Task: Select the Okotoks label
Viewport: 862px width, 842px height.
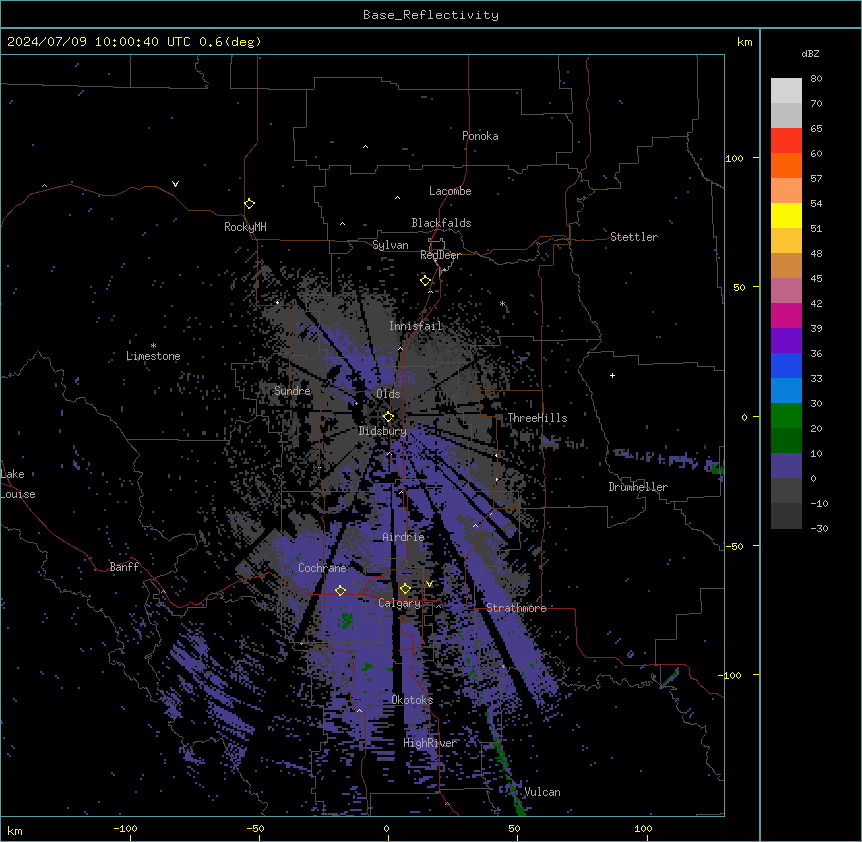Action: (x=412, y=700)
